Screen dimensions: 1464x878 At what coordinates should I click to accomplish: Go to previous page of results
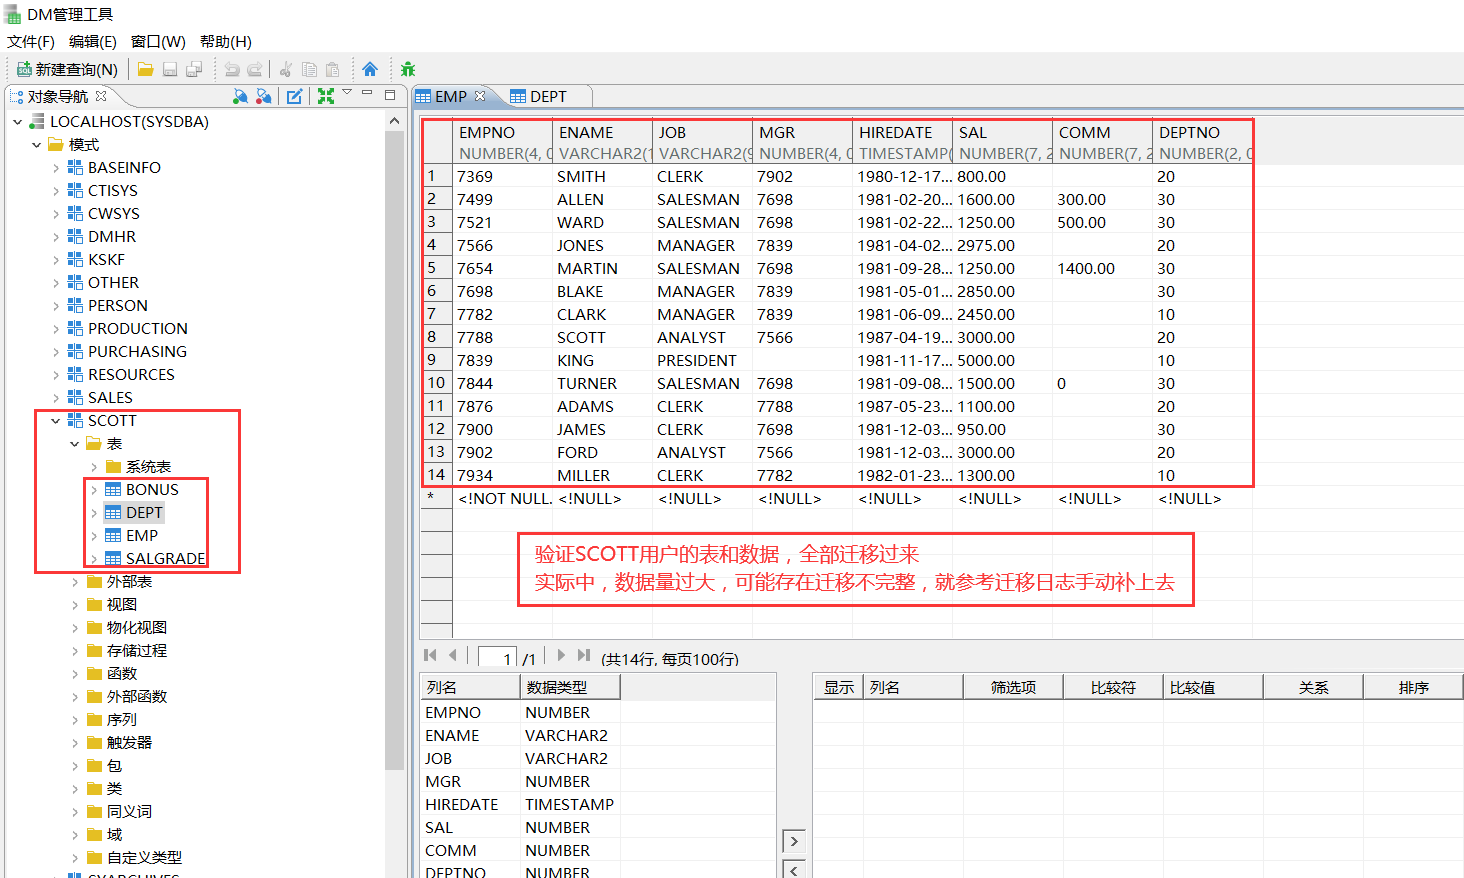coord(454,656)
